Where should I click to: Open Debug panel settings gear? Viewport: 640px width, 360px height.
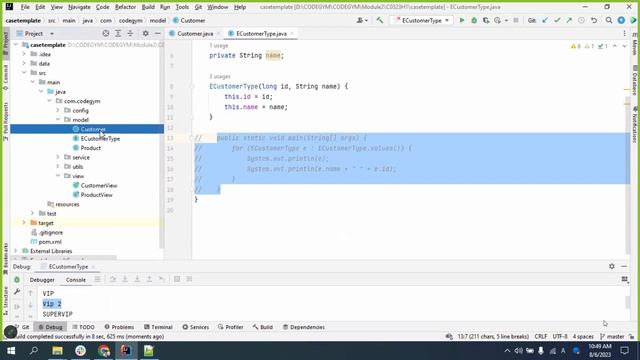(x=611, y=266)
